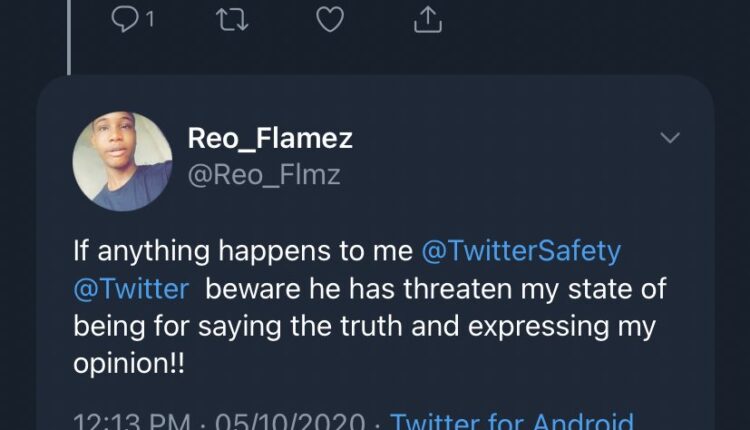Tap the @Reo_Flmz handle

click(x=264, y=175)
